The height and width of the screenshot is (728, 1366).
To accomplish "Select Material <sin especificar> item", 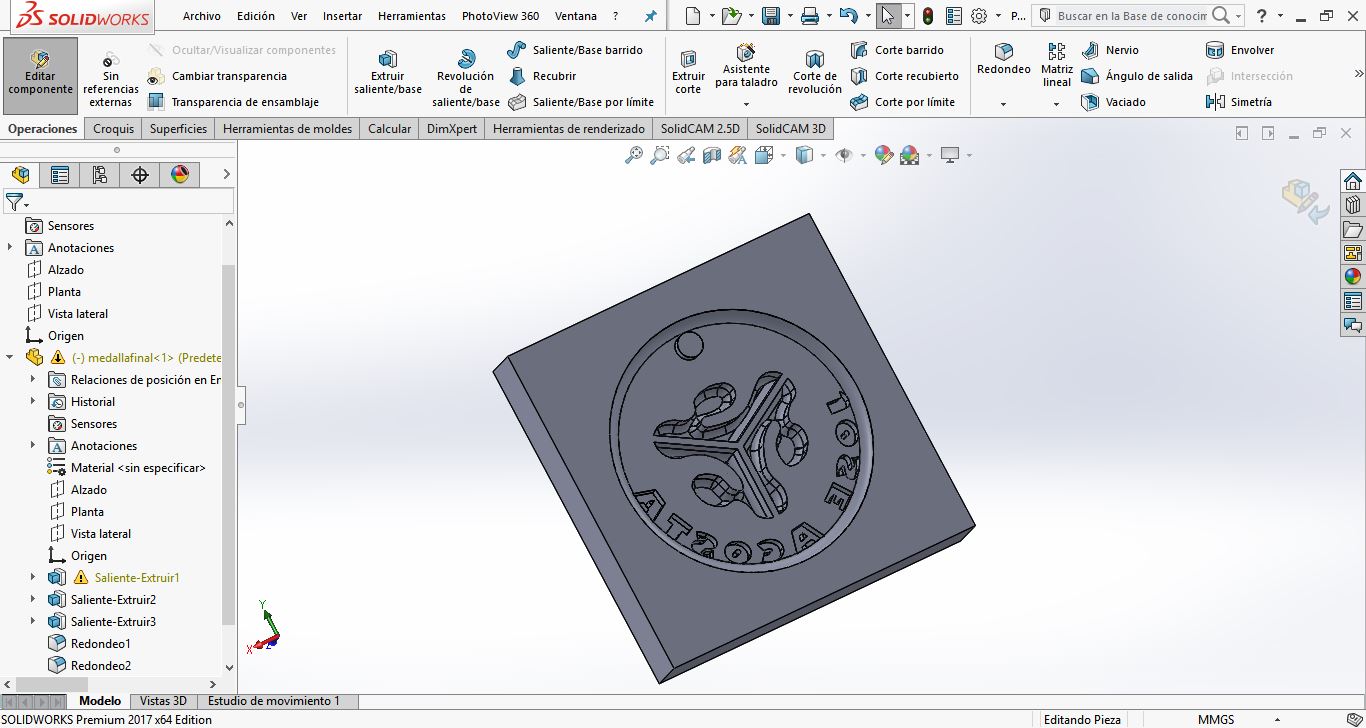I will (x=126, y=467).
